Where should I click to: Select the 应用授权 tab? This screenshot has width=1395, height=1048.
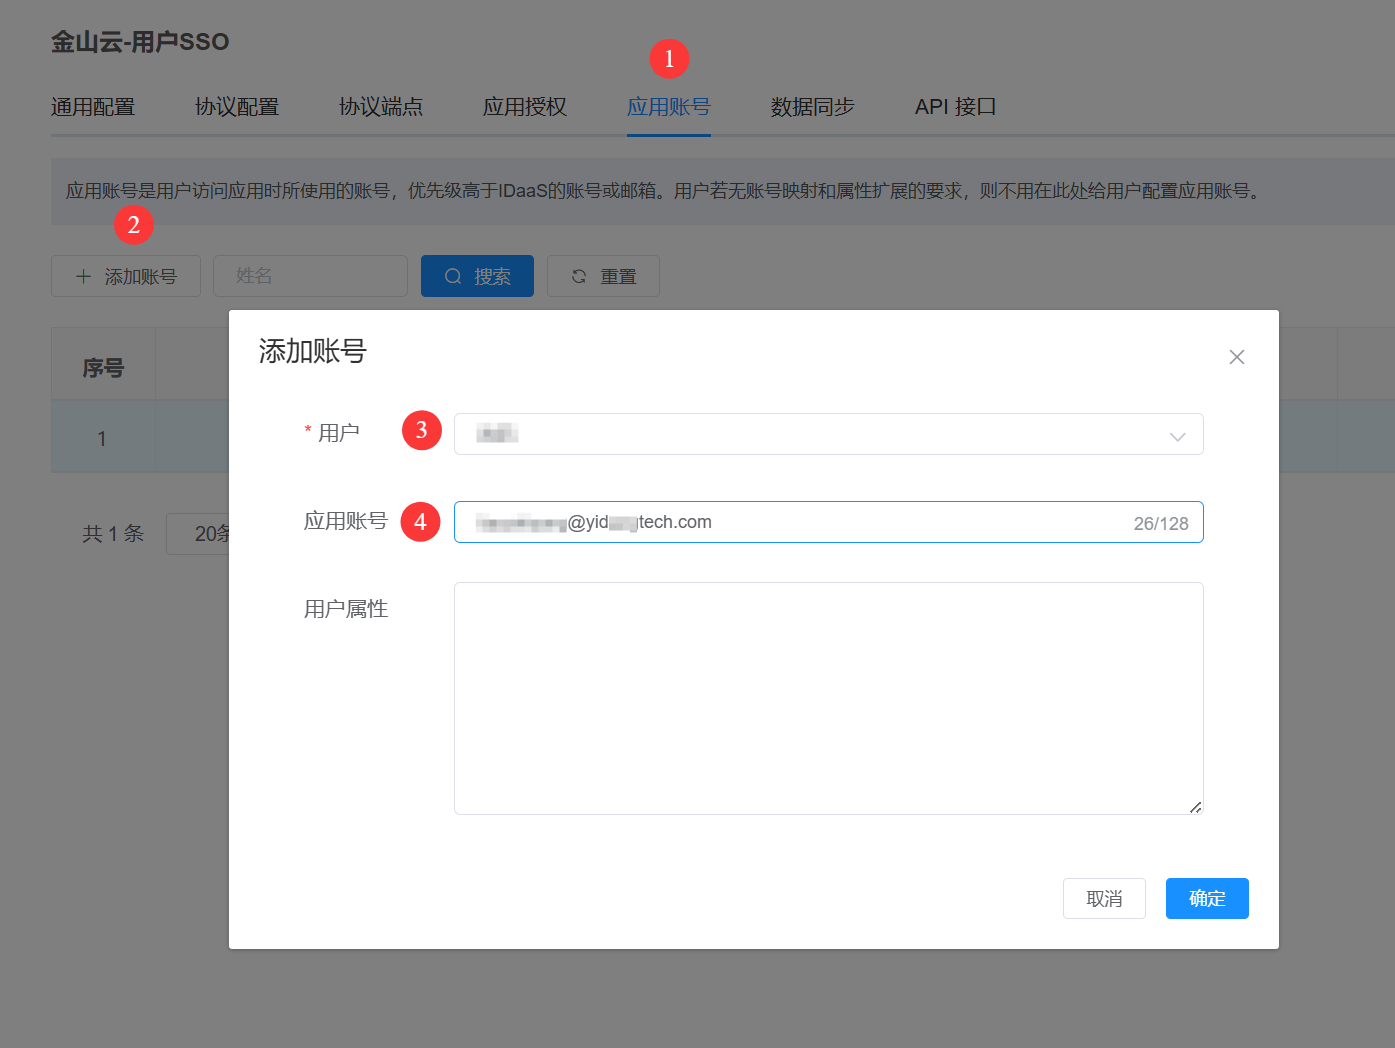(x=525, y=107)
